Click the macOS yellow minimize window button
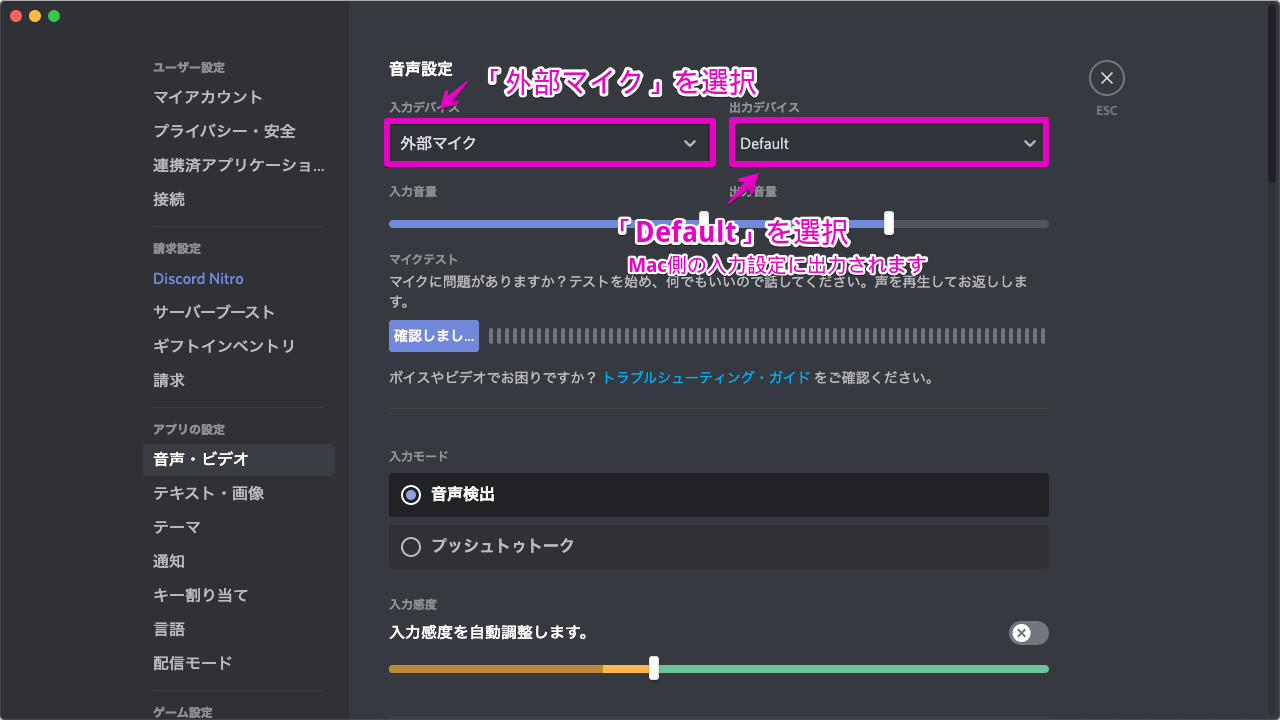Image resolution: width=1280 pixels, height=720 pixels. [35, 16]
